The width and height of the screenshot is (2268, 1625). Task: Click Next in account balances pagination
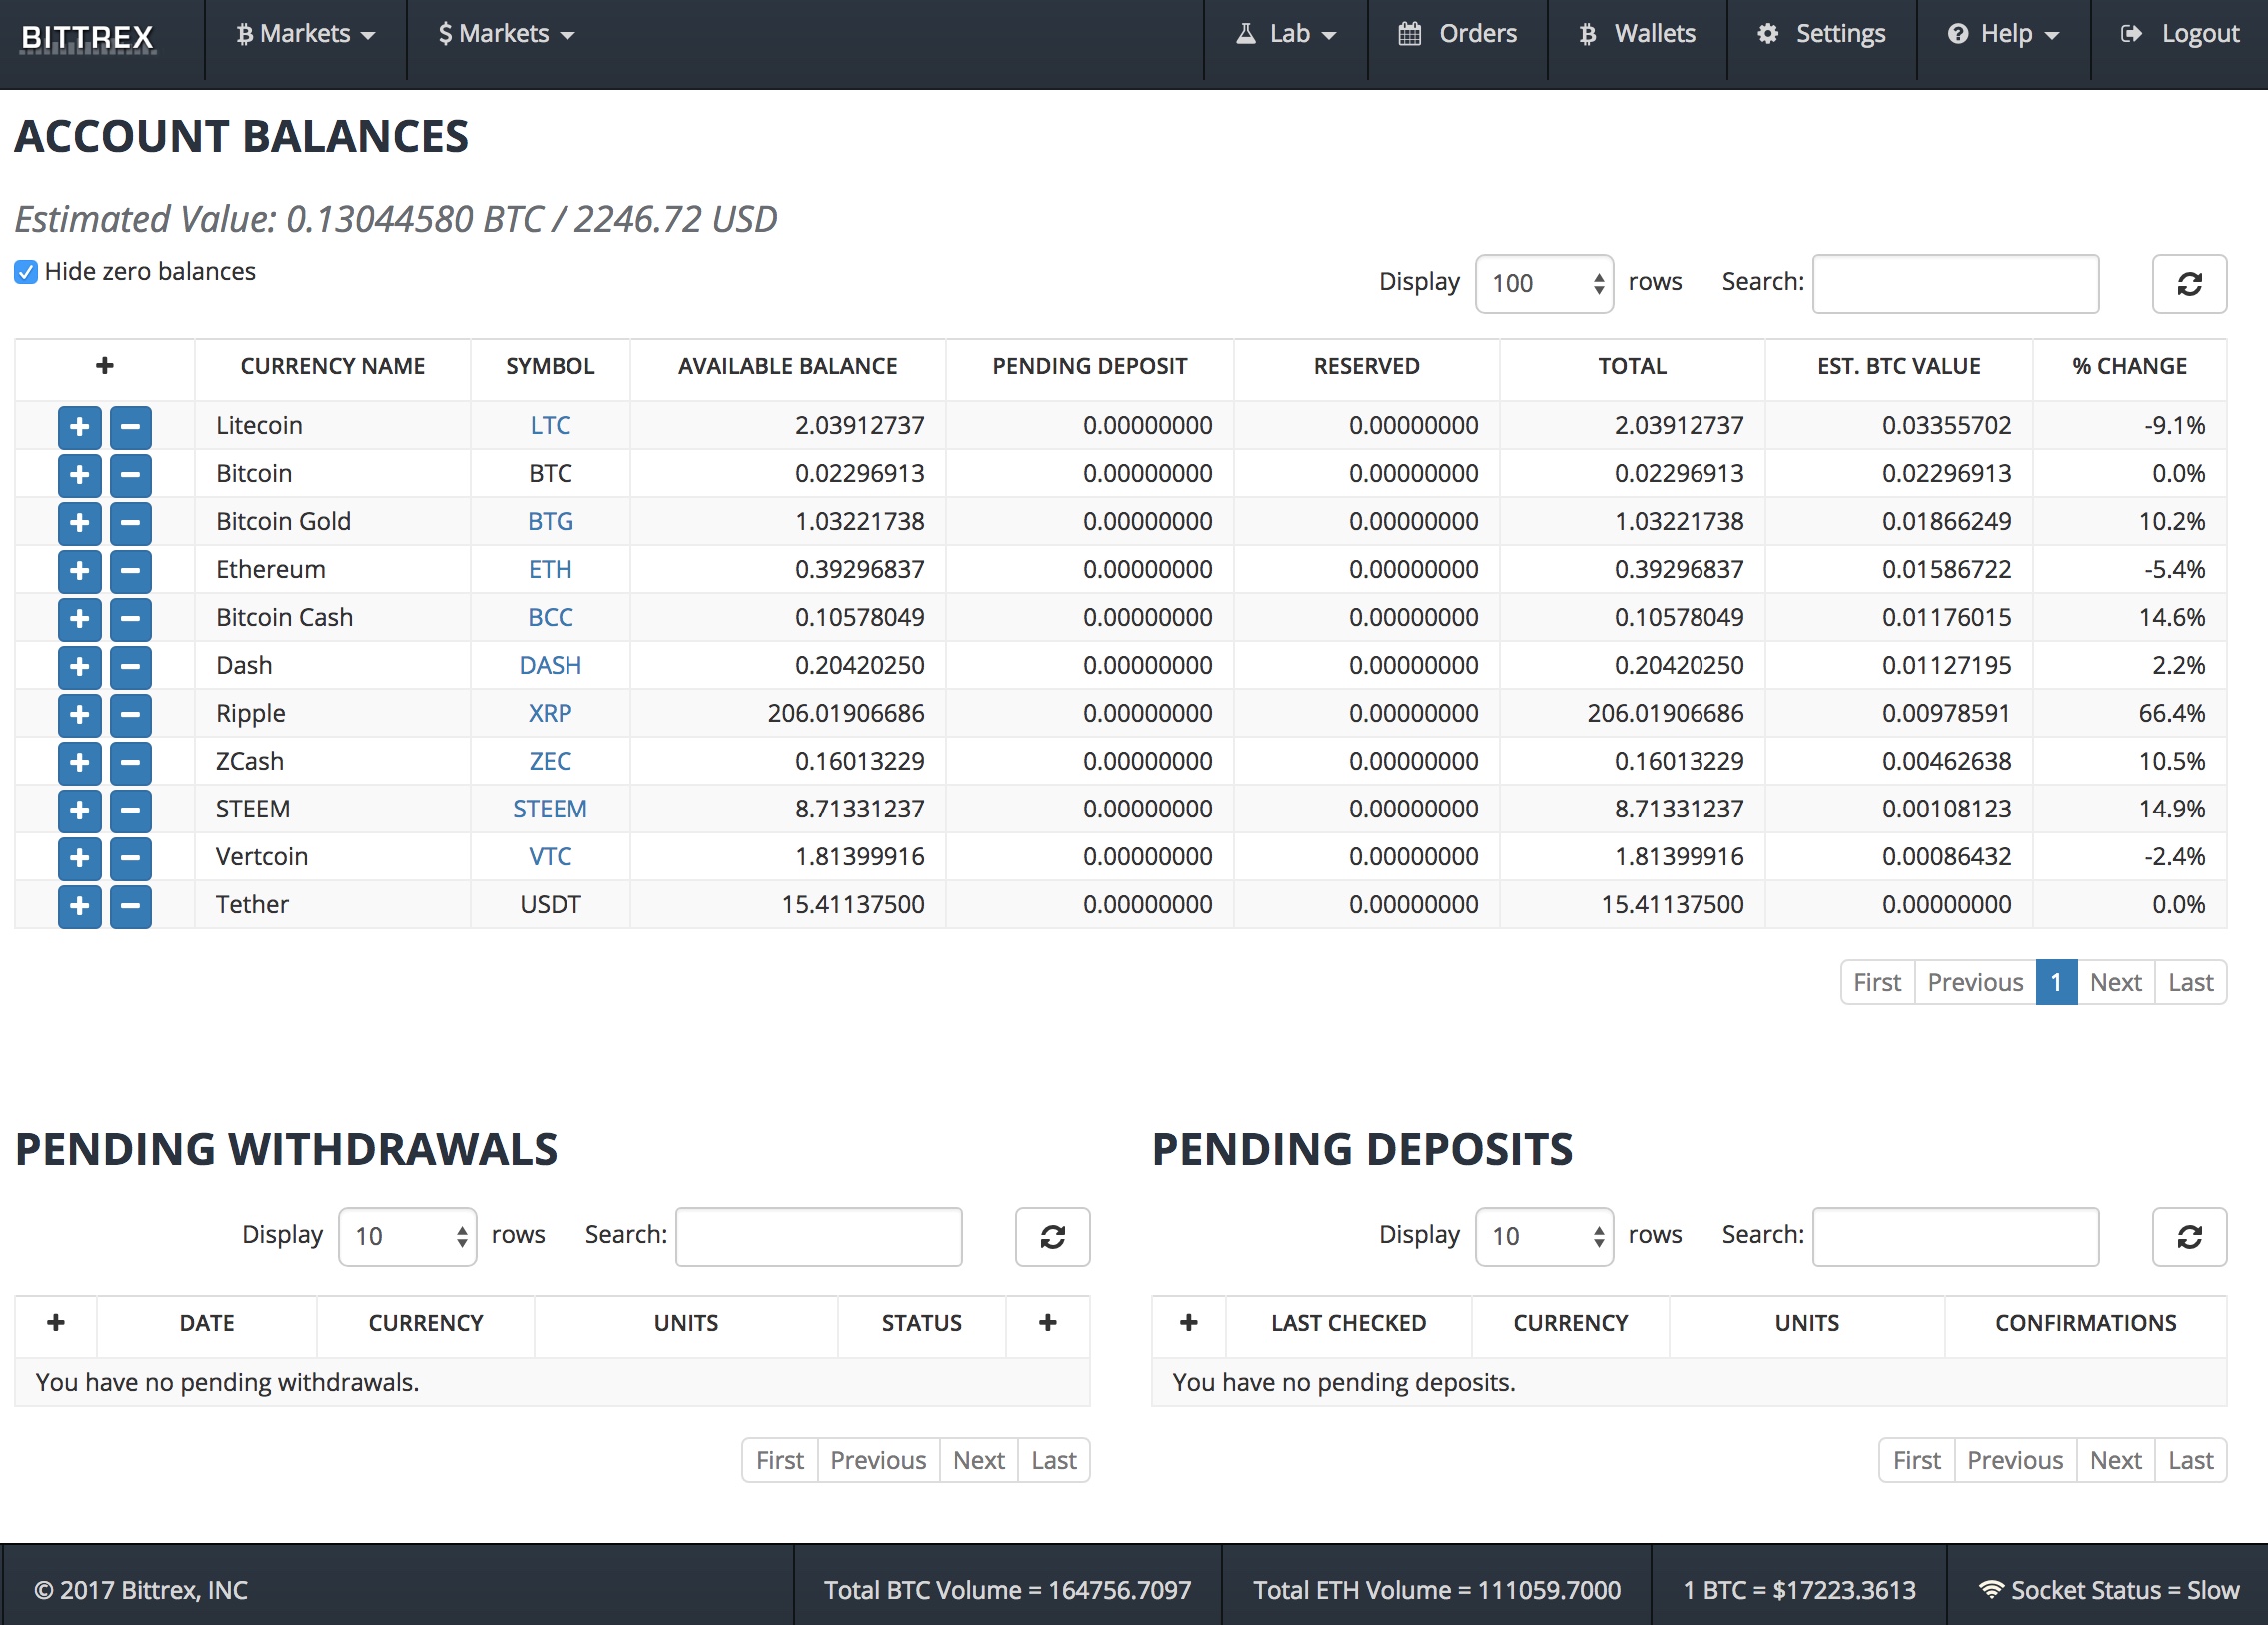2115,983
